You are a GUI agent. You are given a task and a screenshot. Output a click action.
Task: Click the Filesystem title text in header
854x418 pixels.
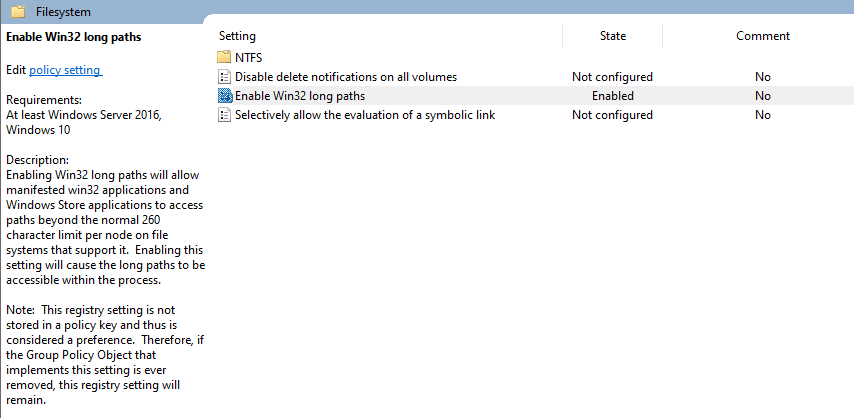63,11
